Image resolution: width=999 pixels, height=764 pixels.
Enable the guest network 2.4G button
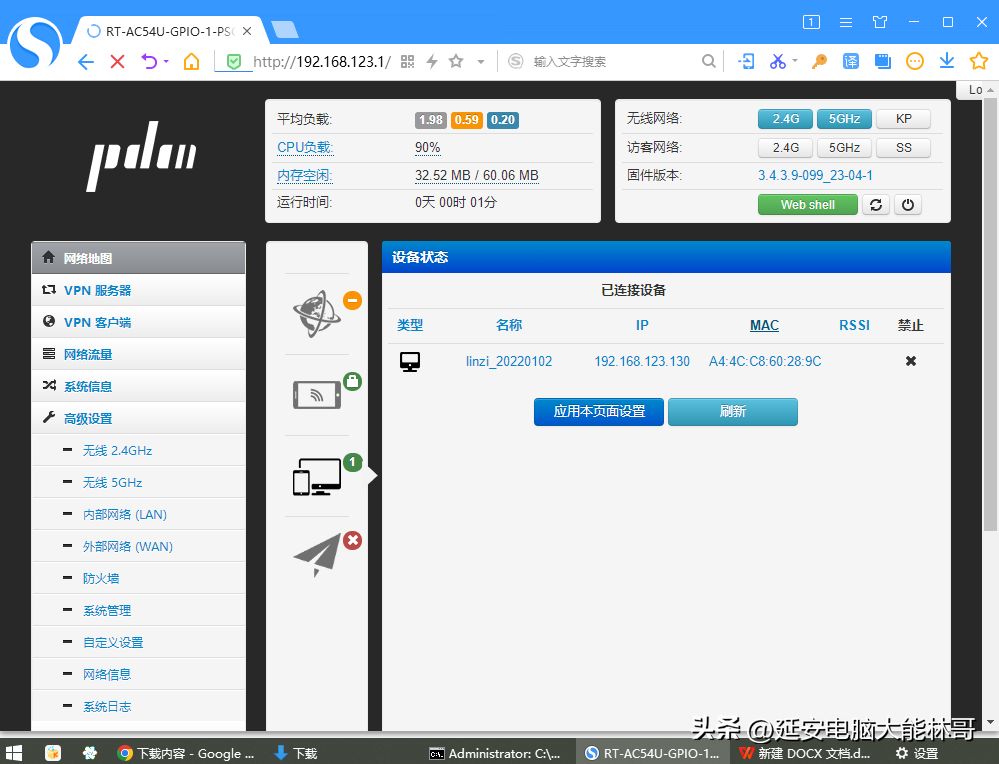tap(785, 148)
